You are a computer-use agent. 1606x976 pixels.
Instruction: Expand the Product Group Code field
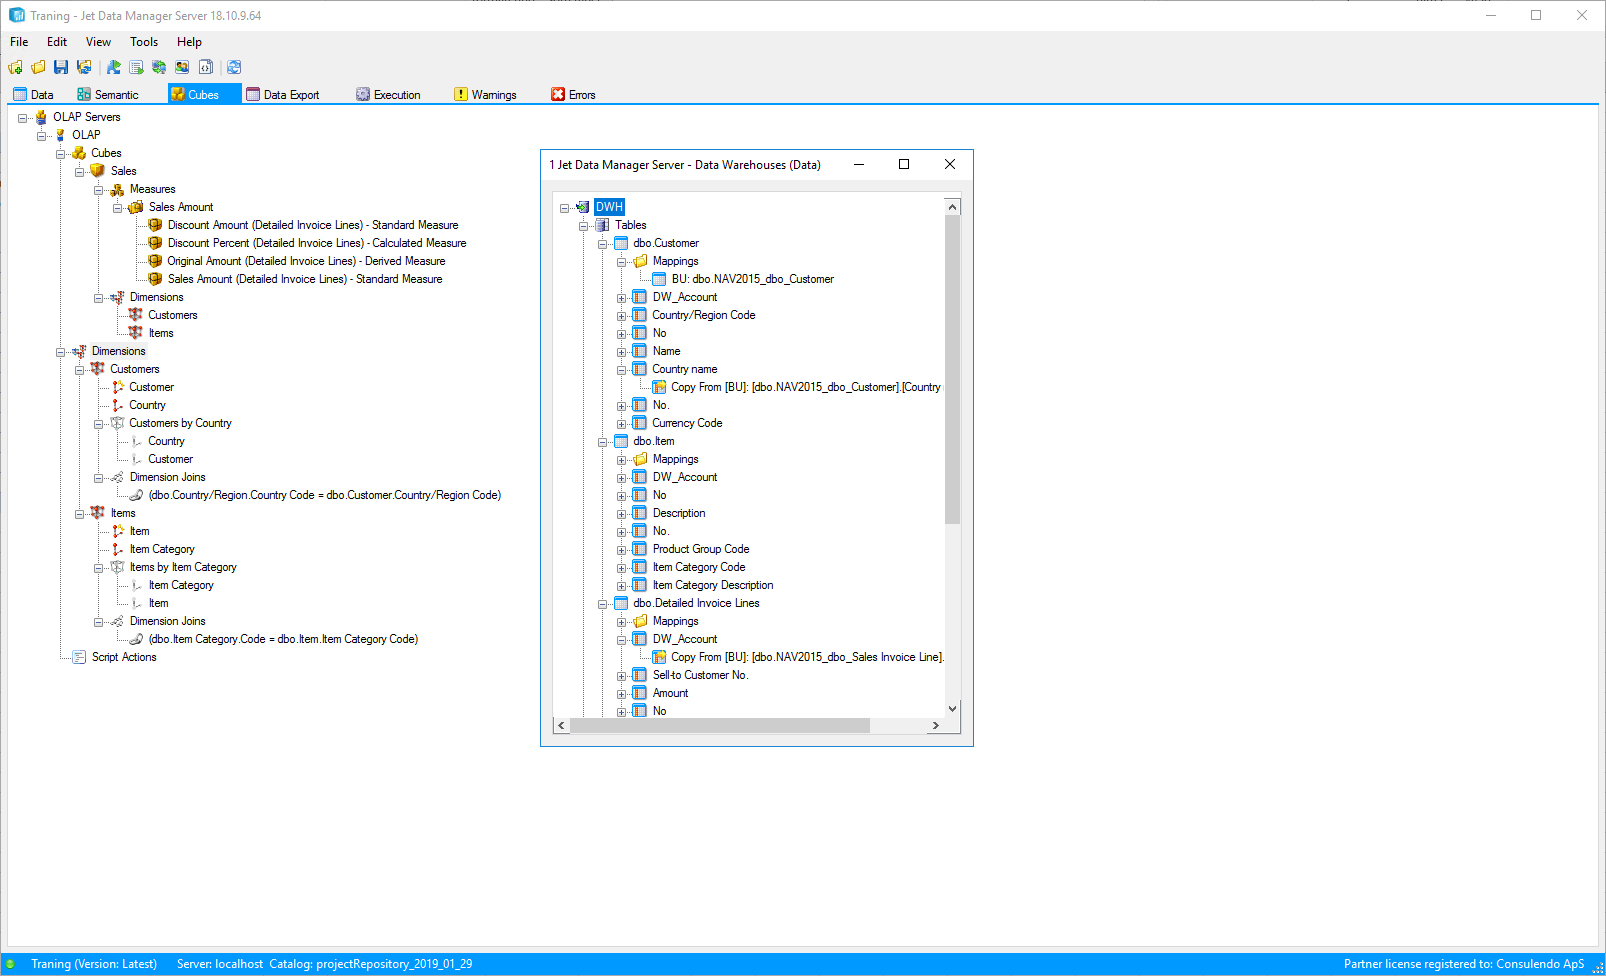[x=621, y=550]
